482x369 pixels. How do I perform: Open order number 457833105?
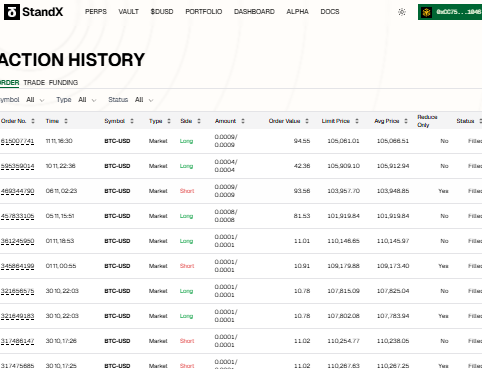pos(17,216)
